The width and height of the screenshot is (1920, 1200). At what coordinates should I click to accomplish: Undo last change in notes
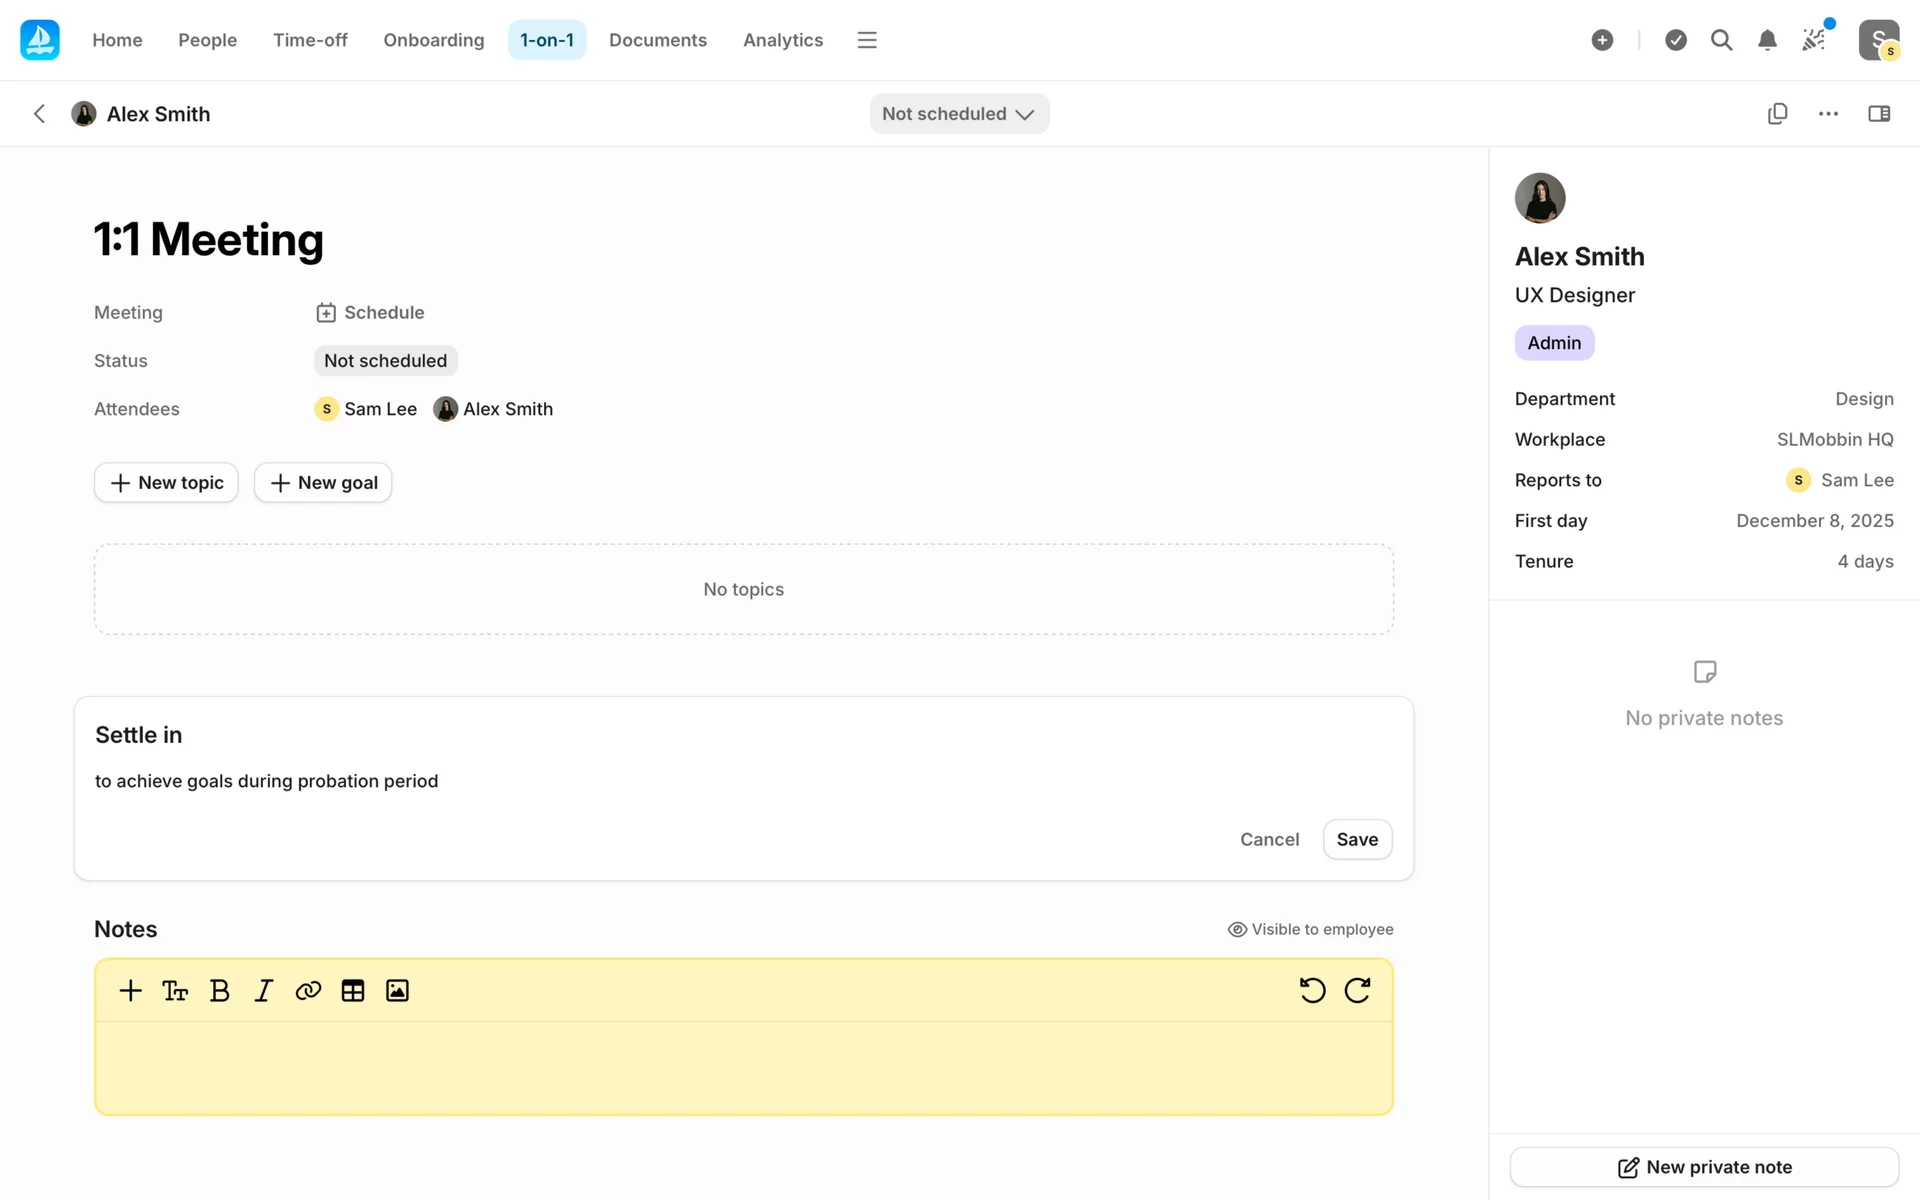[1312, 990]
